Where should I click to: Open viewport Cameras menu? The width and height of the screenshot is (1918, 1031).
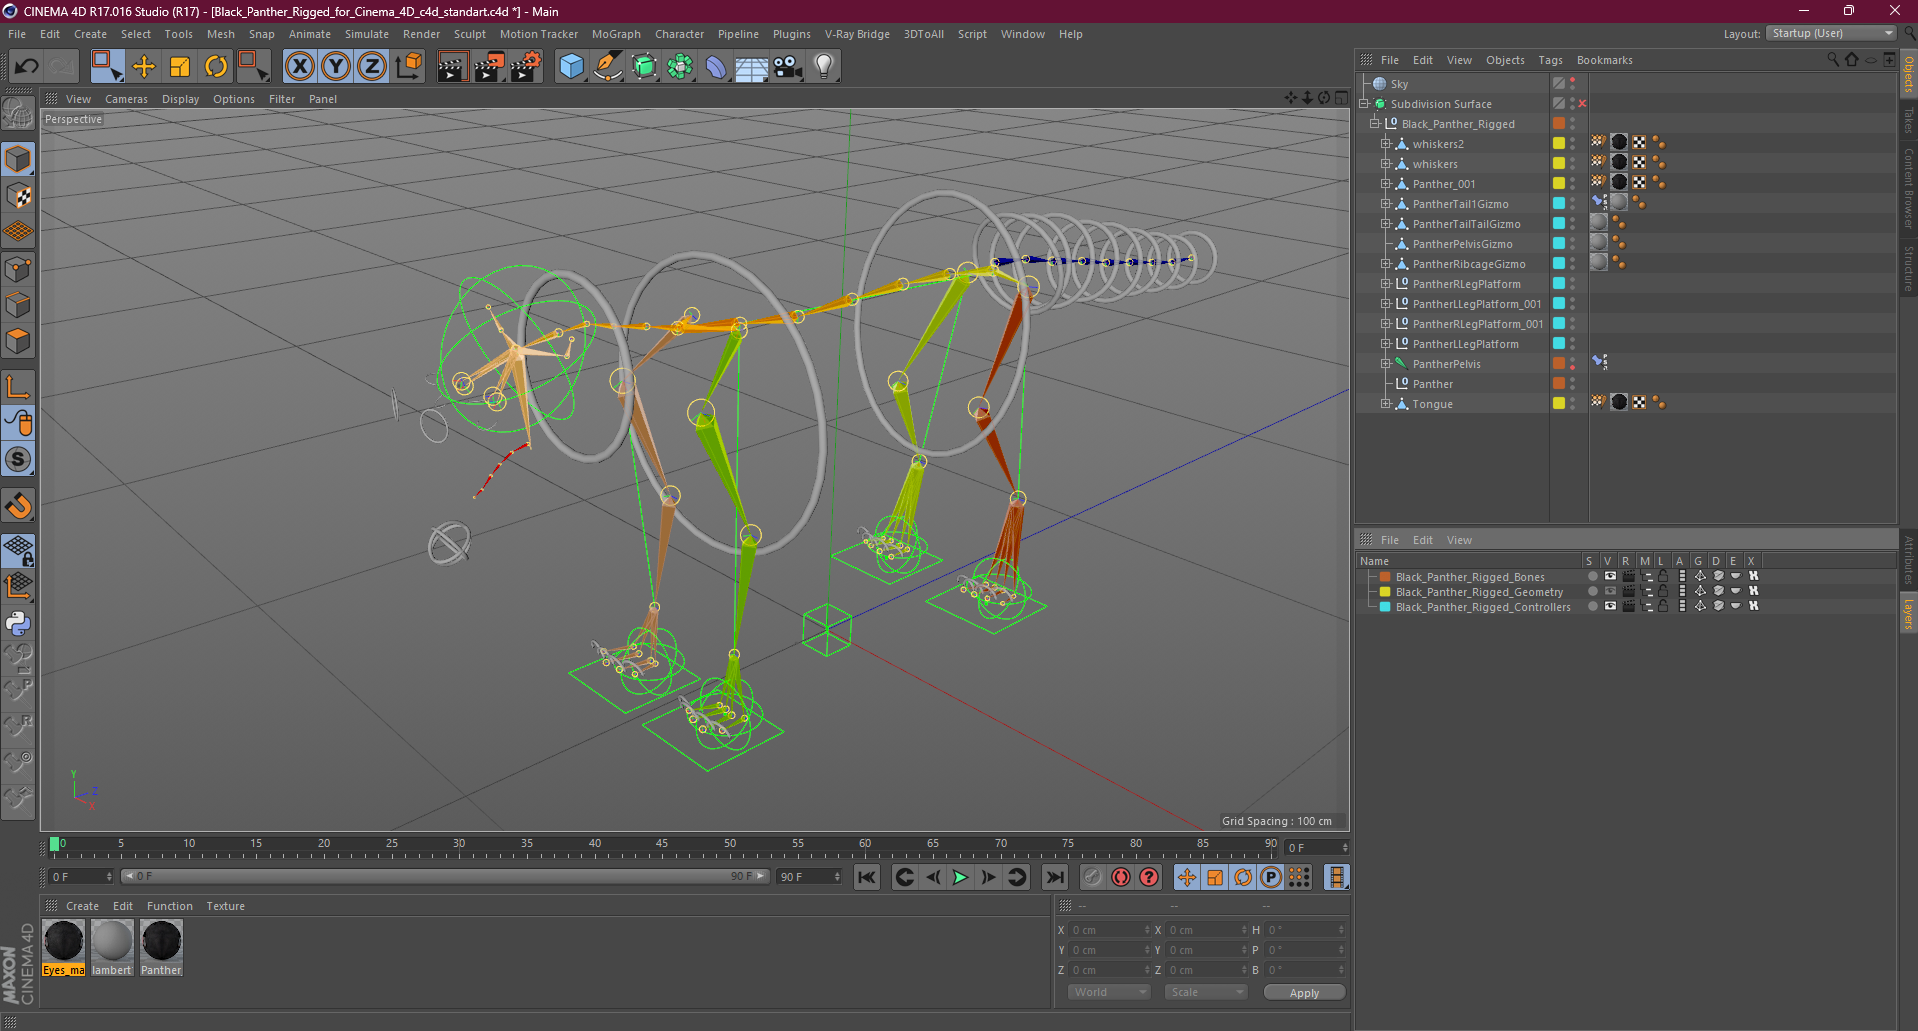[x=126, y=99]
